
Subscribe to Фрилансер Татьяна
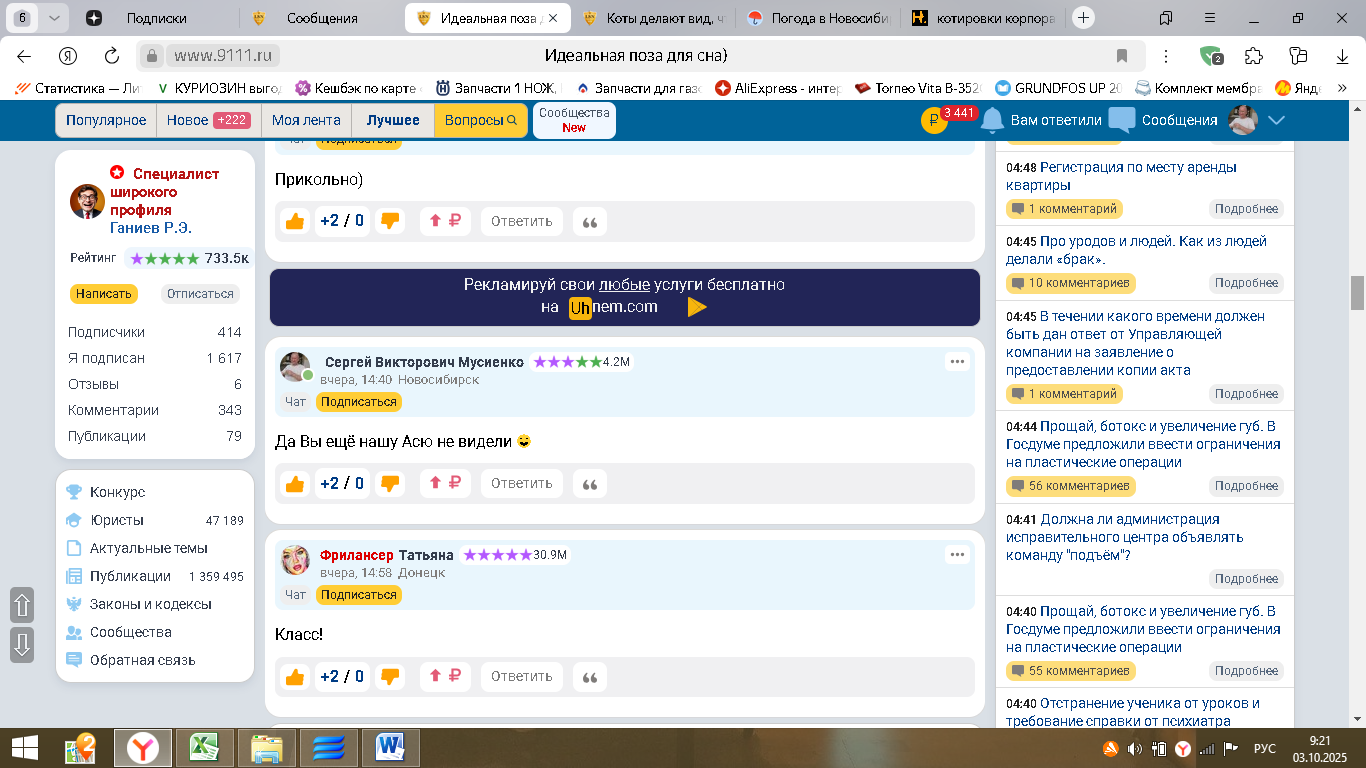pos(359,595)
